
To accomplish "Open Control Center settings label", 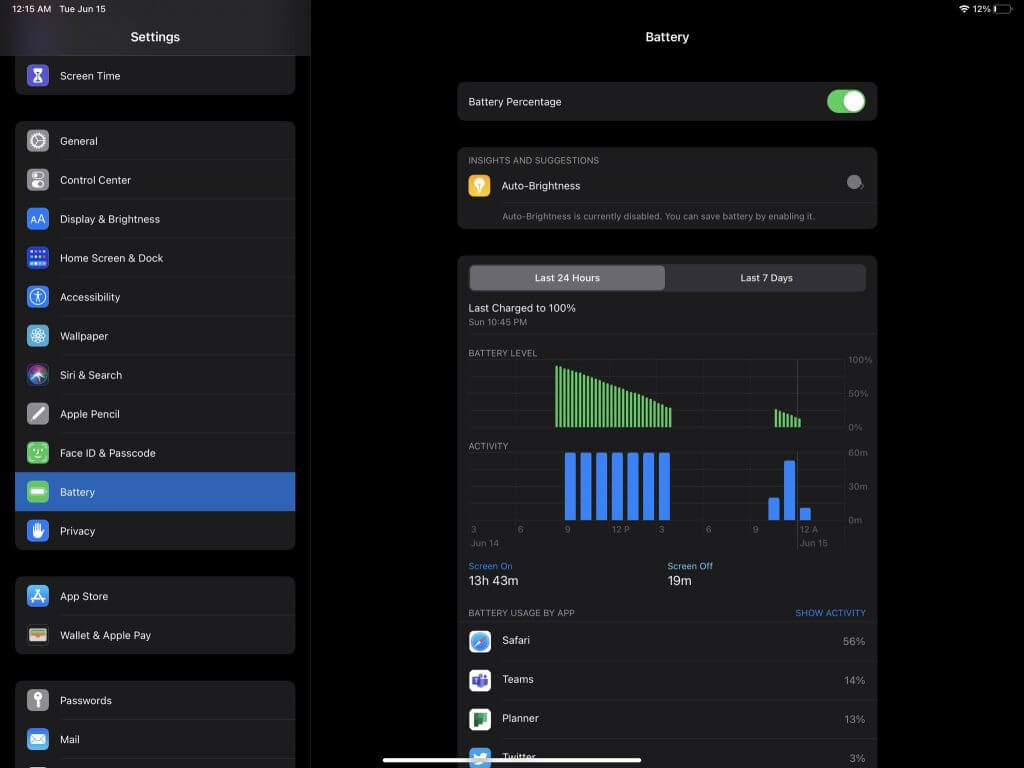I will pos(95,180).
